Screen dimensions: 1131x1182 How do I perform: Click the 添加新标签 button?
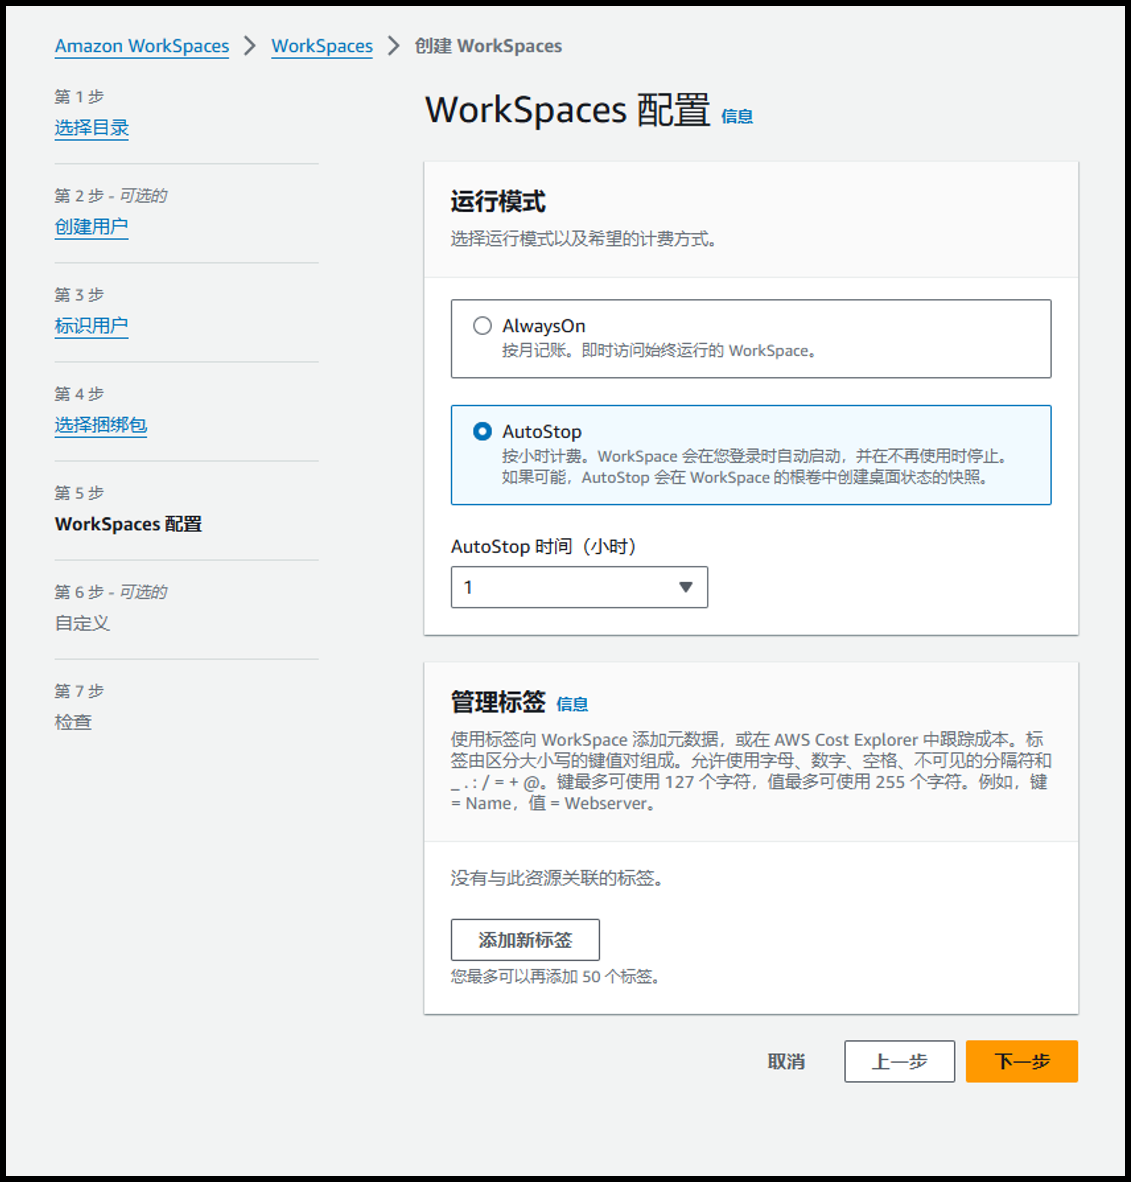coord(525,940)
